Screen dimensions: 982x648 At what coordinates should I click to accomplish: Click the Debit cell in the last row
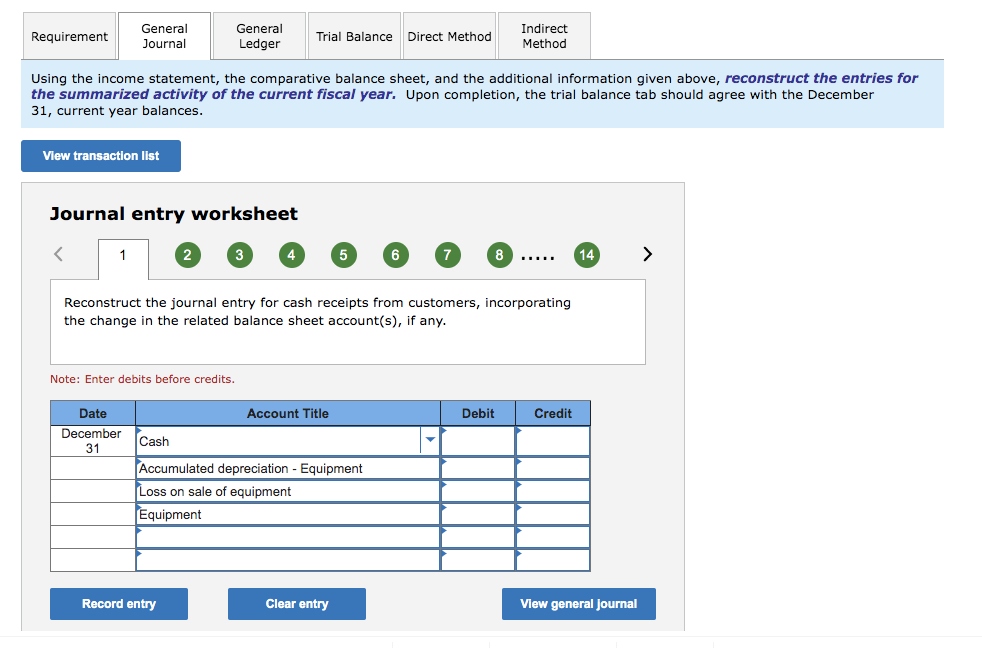pos(478,560)
